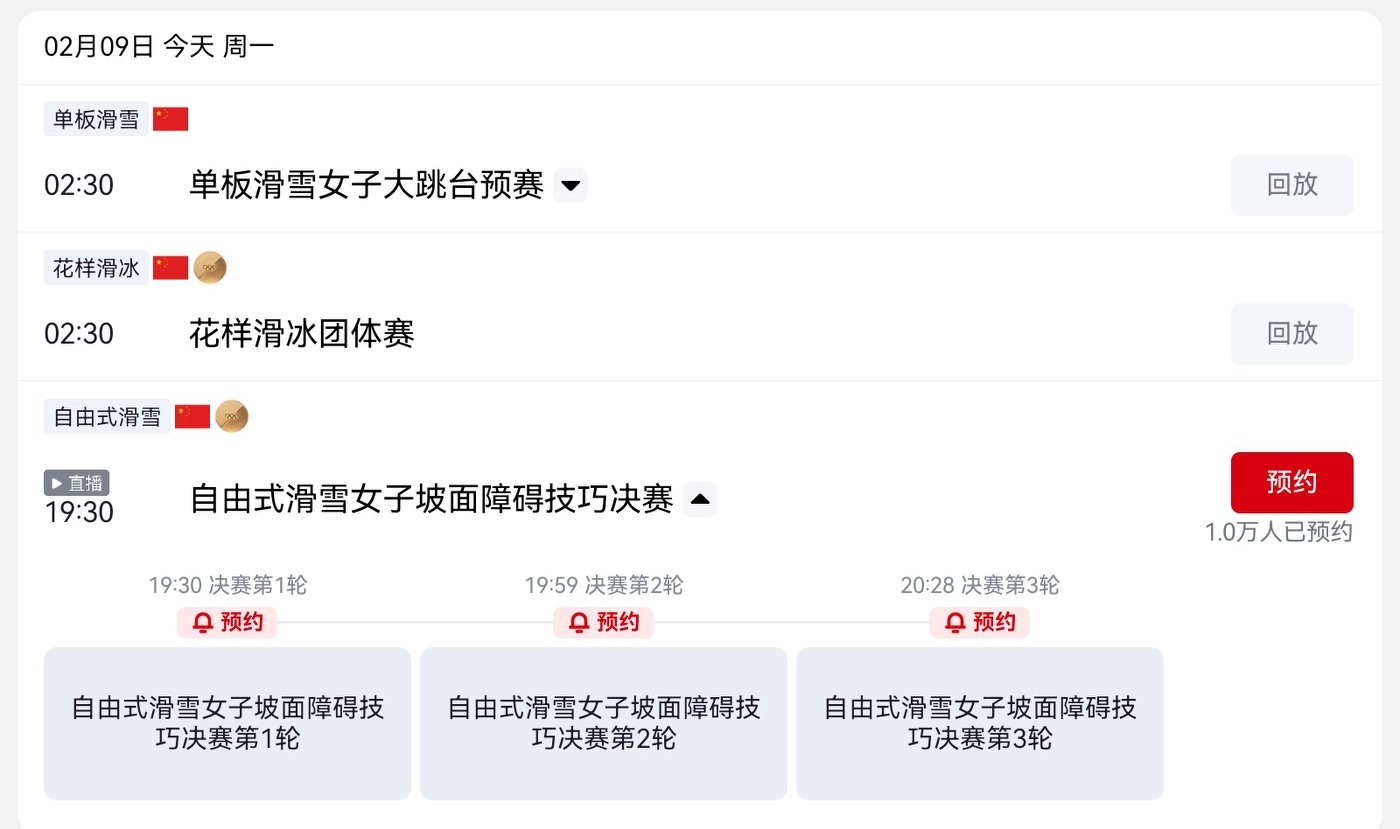Click China flag icon beside 花样滑冰 tag
This screenshot has height=829, width=1400.
(x=170, y=267)
